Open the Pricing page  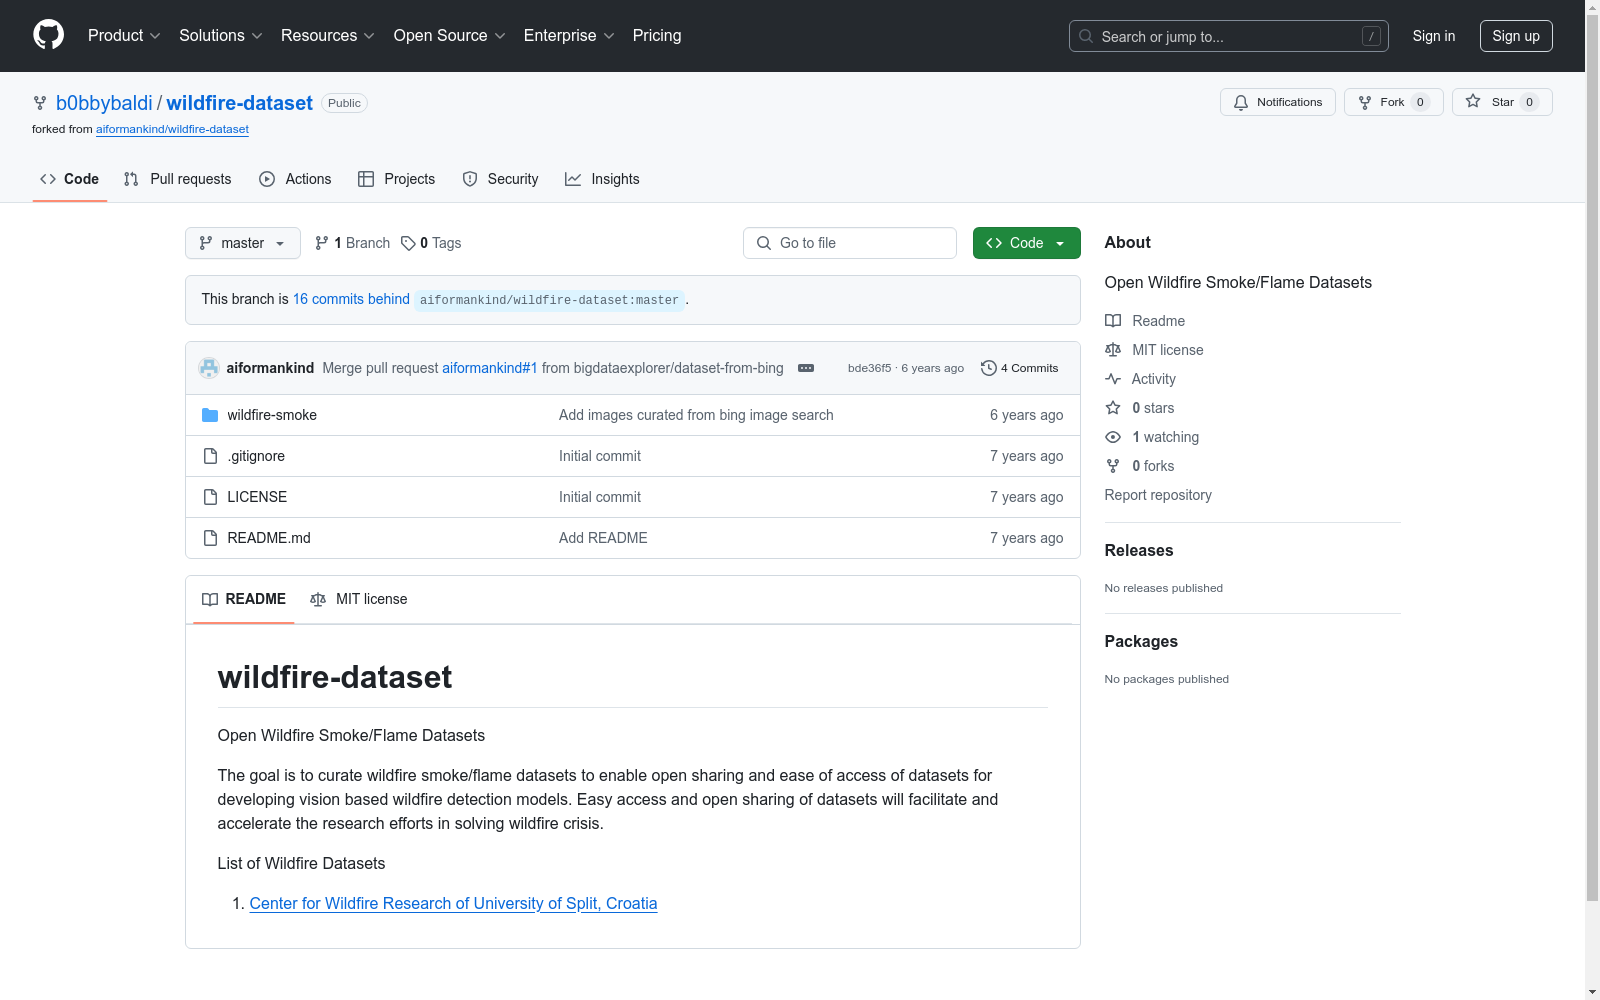click(657, 35)
